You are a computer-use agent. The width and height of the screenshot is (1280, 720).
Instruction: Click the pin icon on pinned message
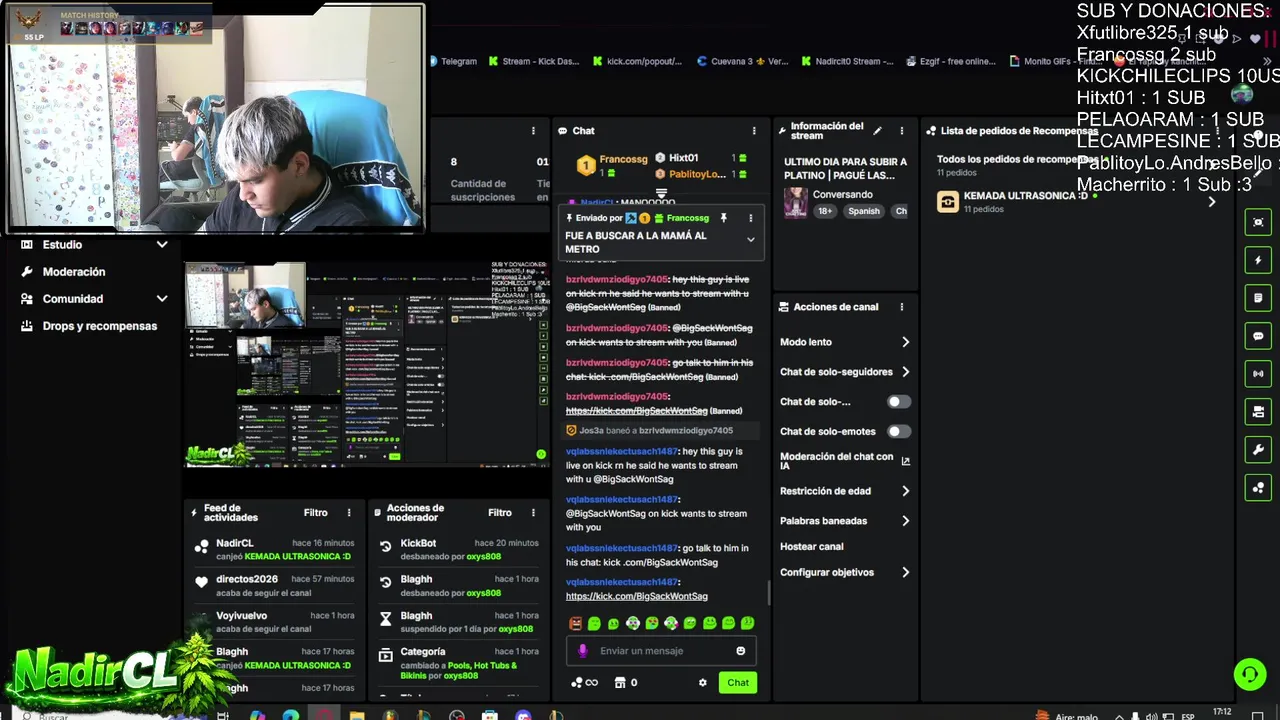723,218
